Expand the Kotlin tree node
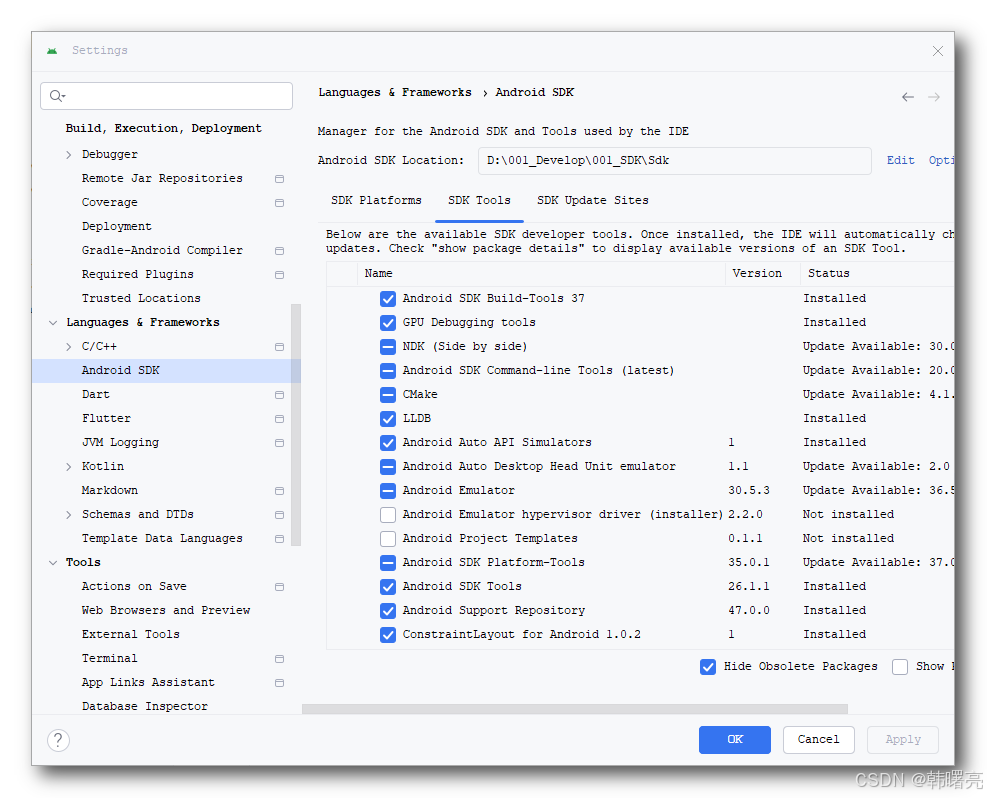 69,466
